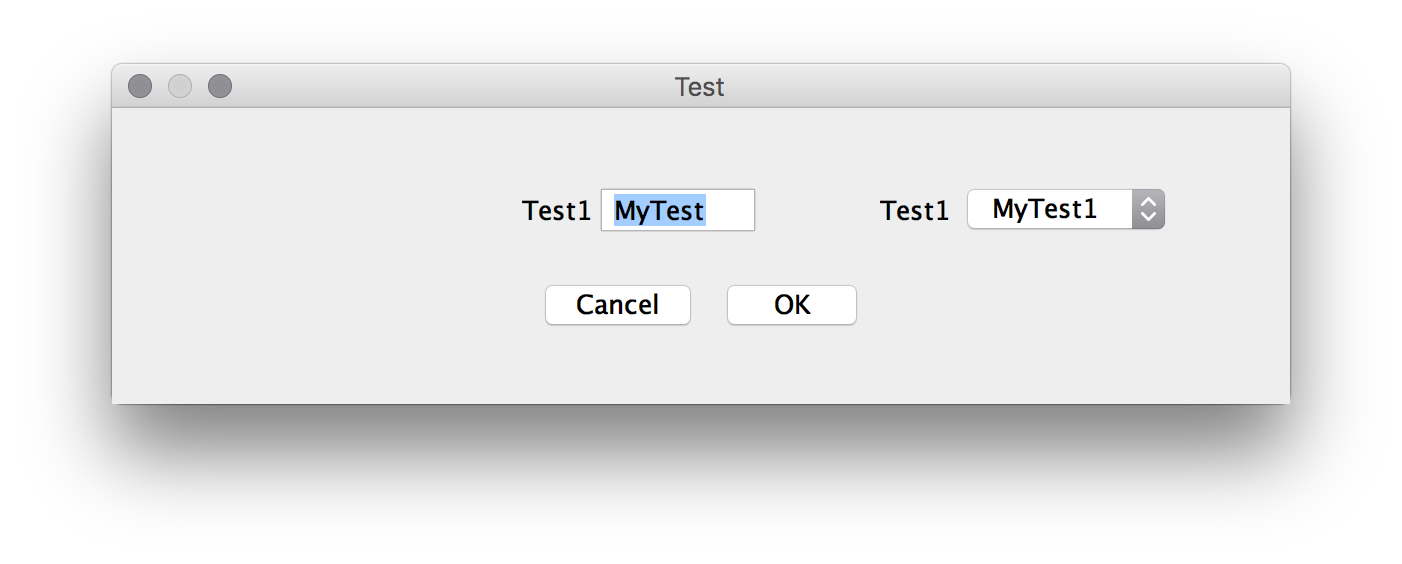
Task: Click the Test window title text
Action: pos(699,87)
